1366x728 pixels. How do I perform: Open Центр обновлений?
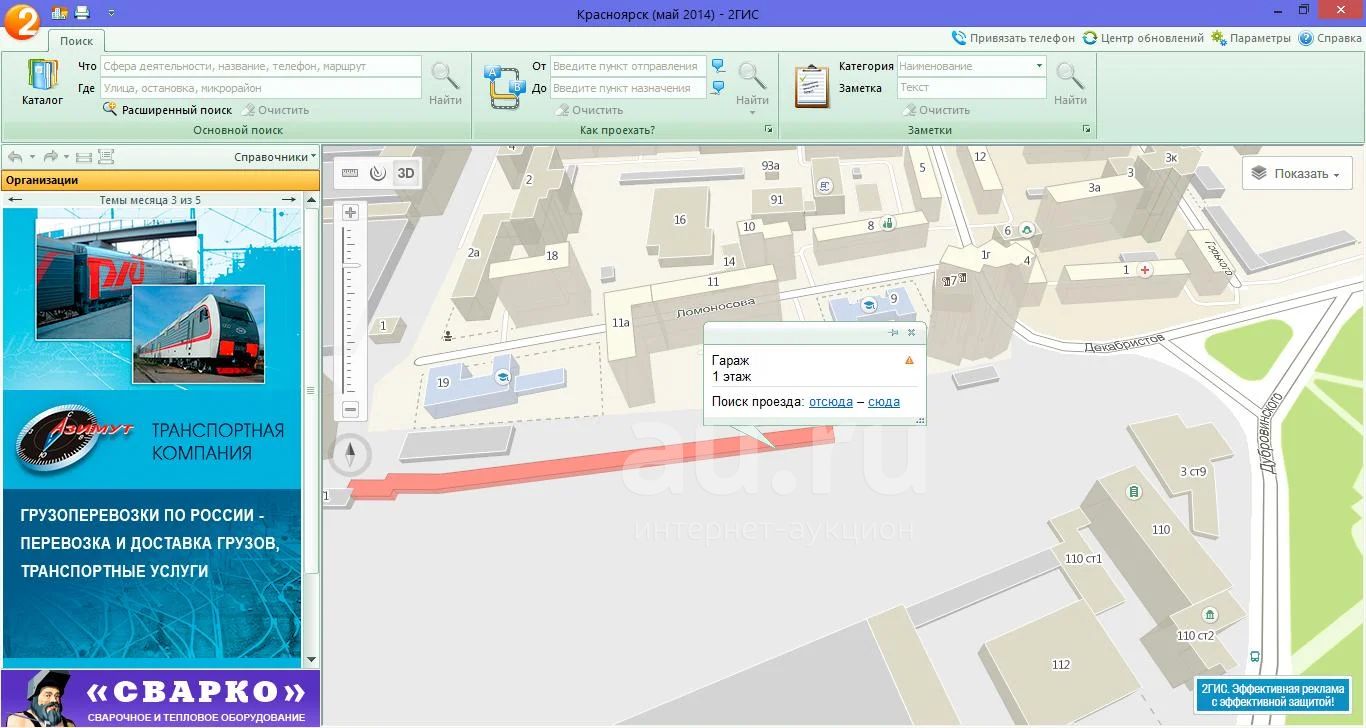pos(1143,38)
